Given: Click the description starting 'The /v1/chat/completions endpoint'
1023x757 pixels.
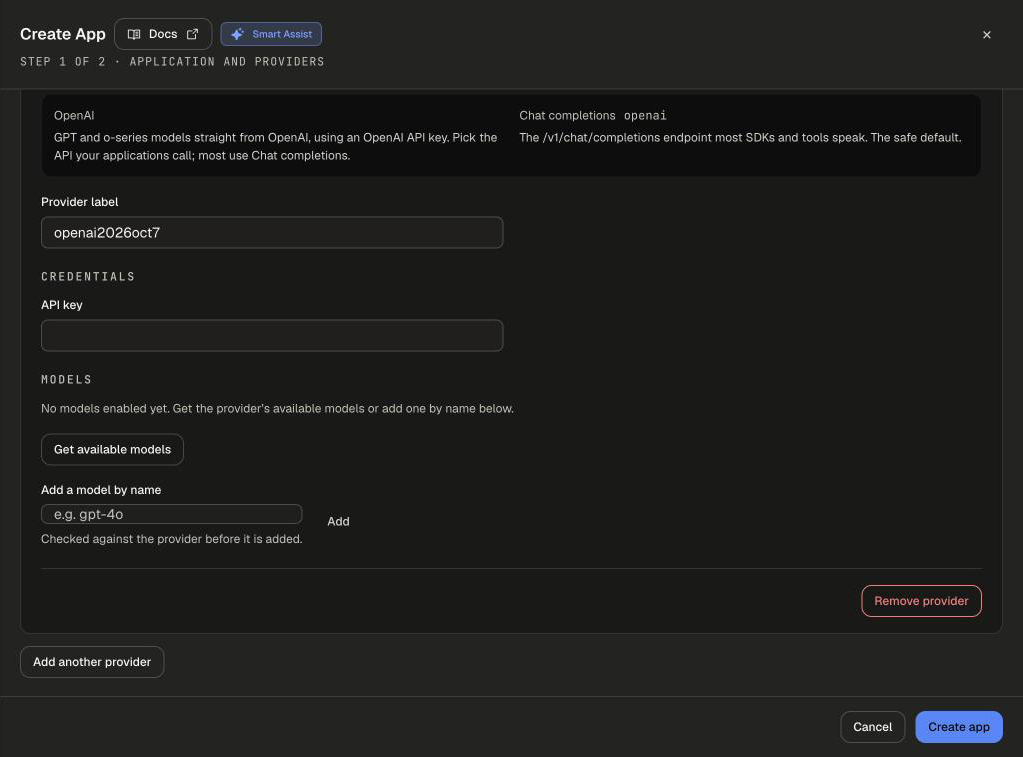Looking at the screenshot, I should tap(740, 138).
